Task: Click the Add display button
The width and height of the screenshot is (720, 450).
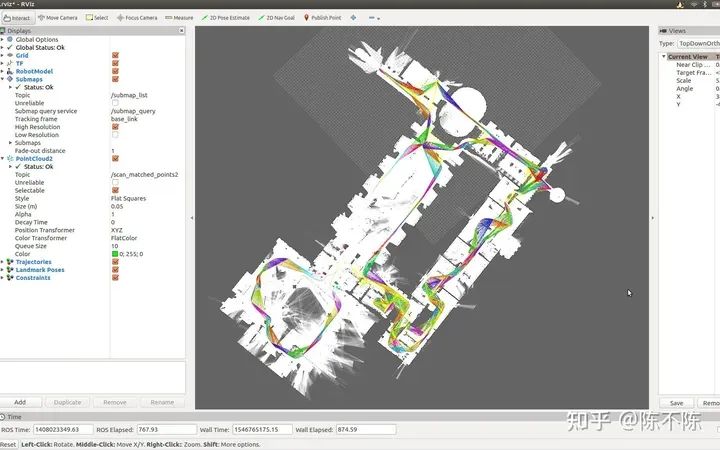Action: tap(20, 402)
